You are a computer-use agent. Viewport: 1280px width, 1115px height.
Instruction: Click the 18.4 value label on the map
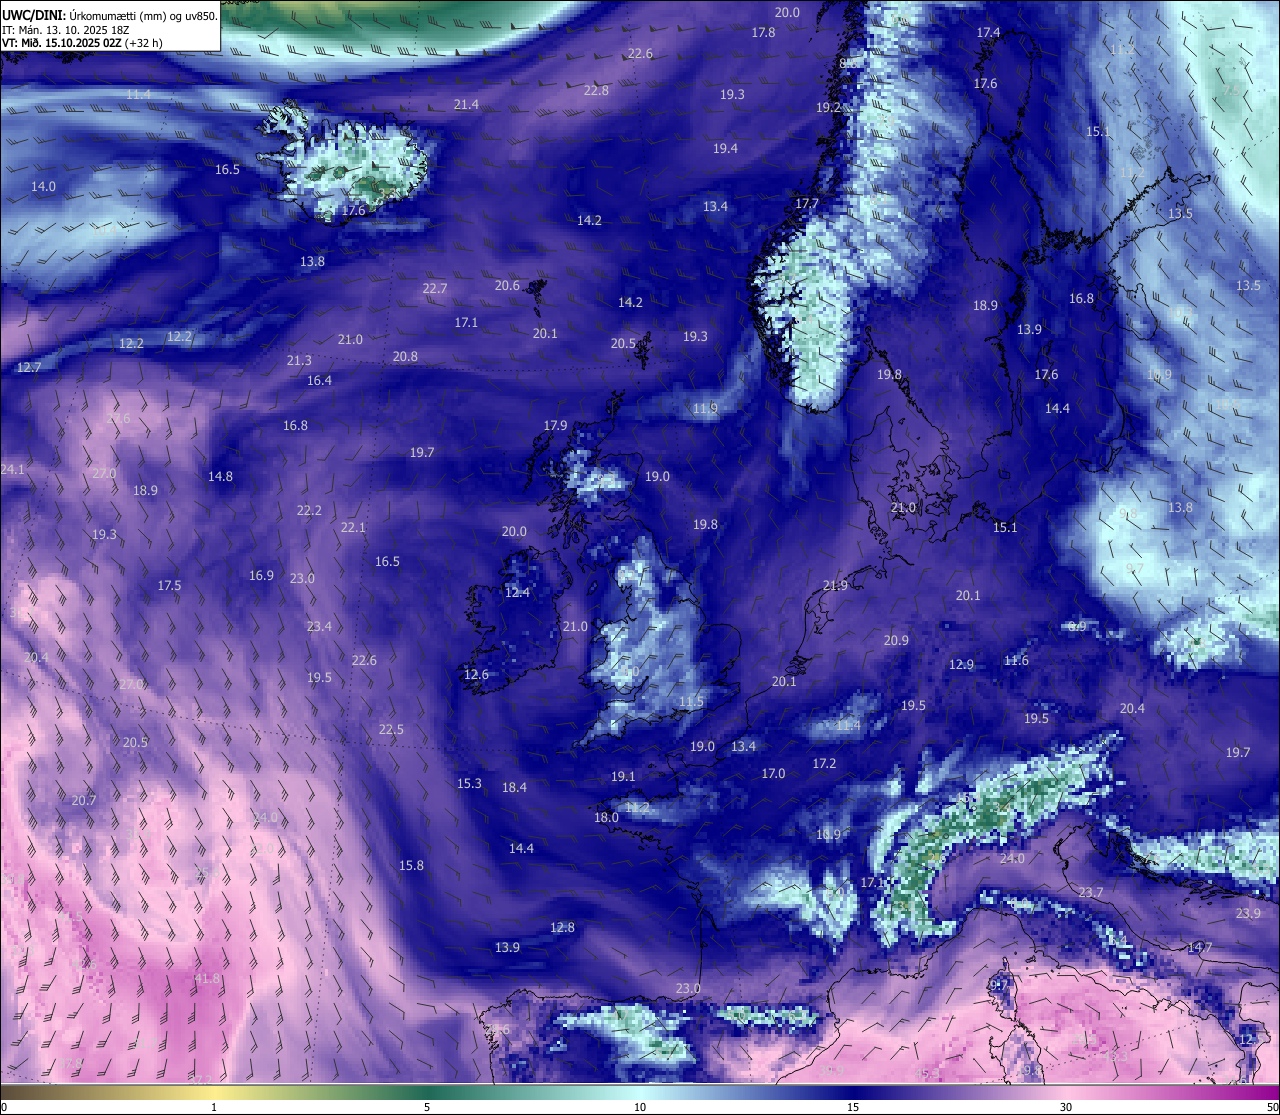(514, 788)
